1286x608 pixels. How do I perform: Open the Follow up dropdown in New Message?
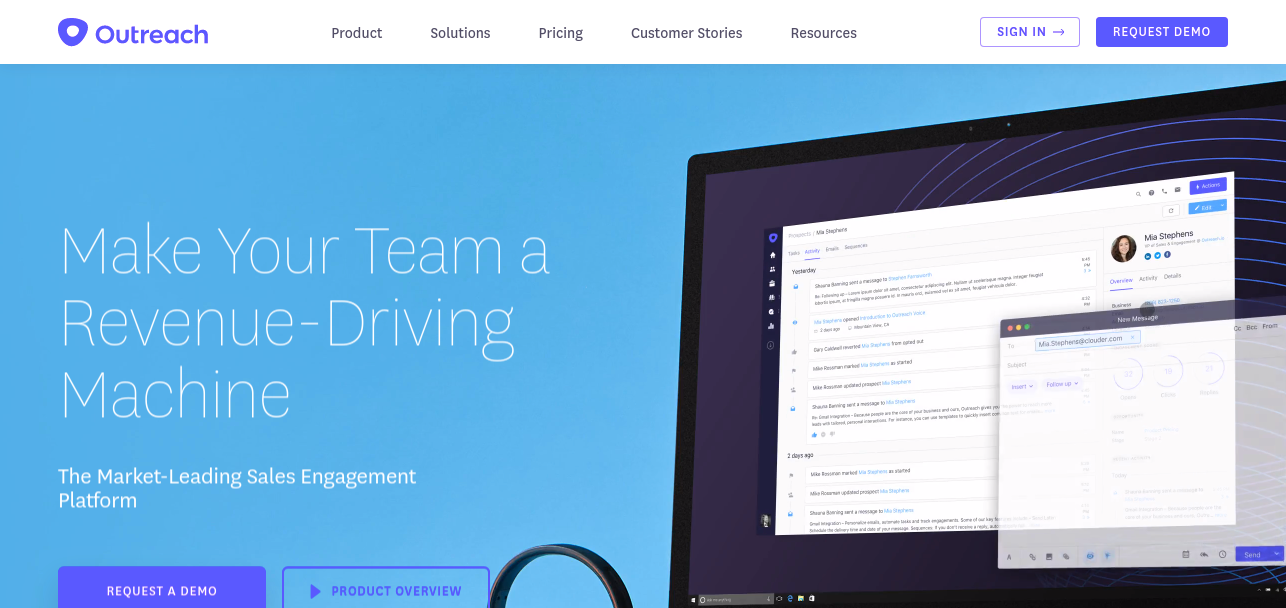point(1061,384)
